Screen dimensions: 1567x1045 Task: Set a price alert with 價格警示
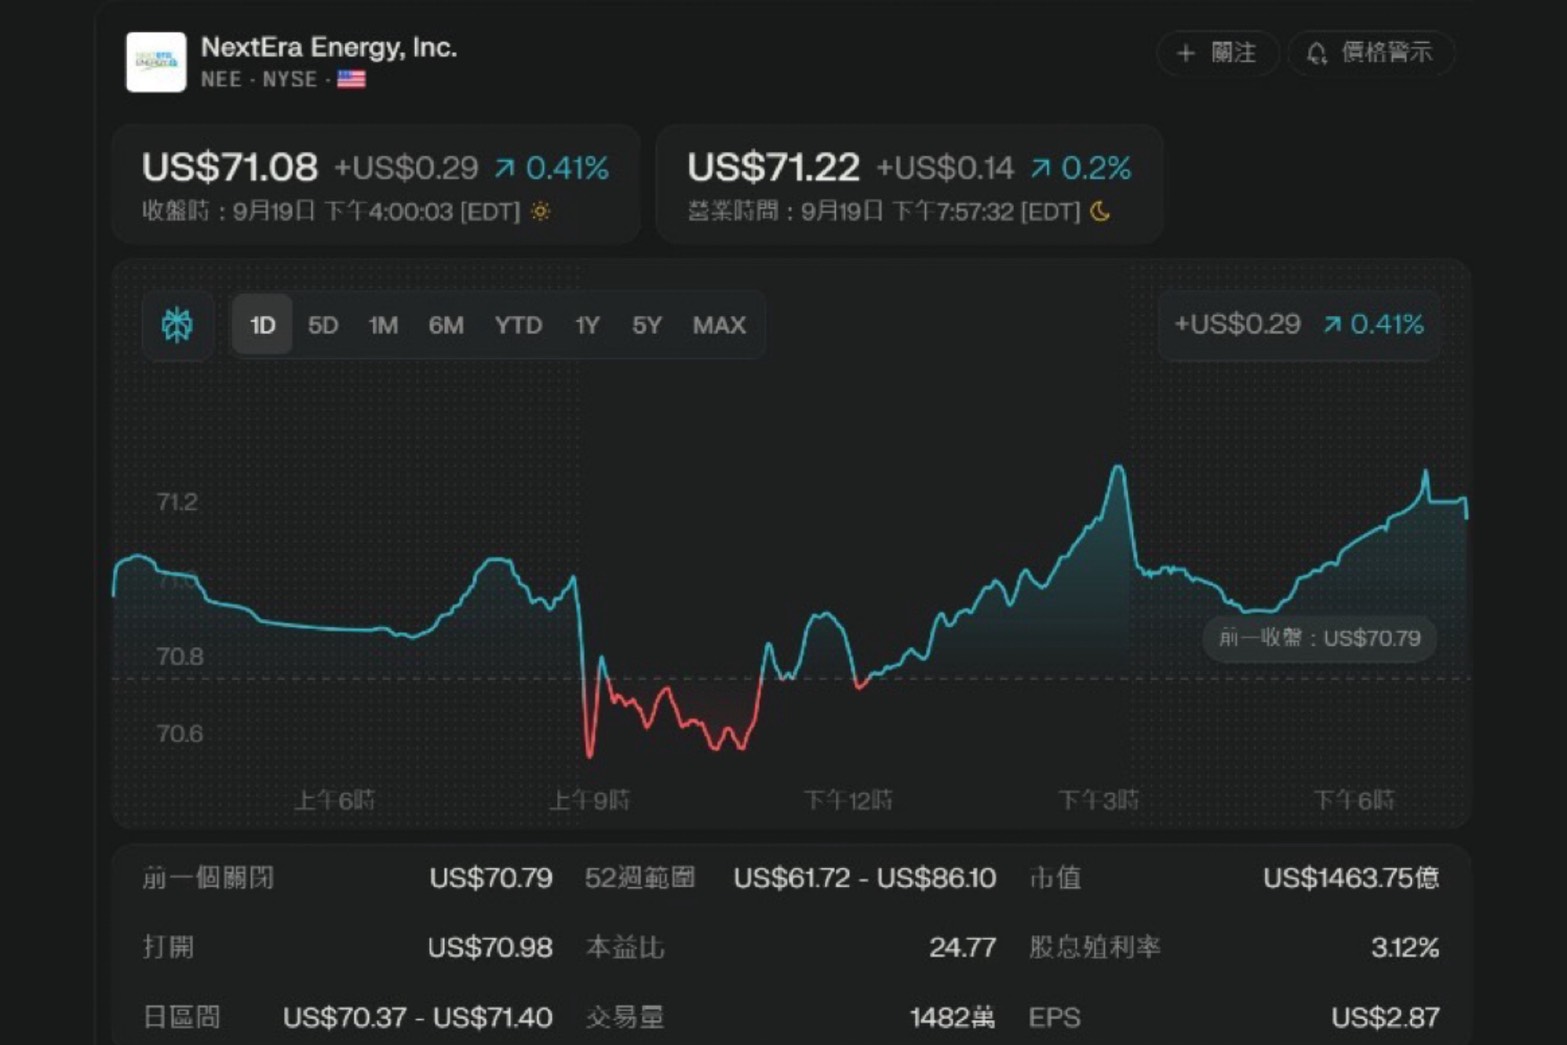(x=1371, y=53)
